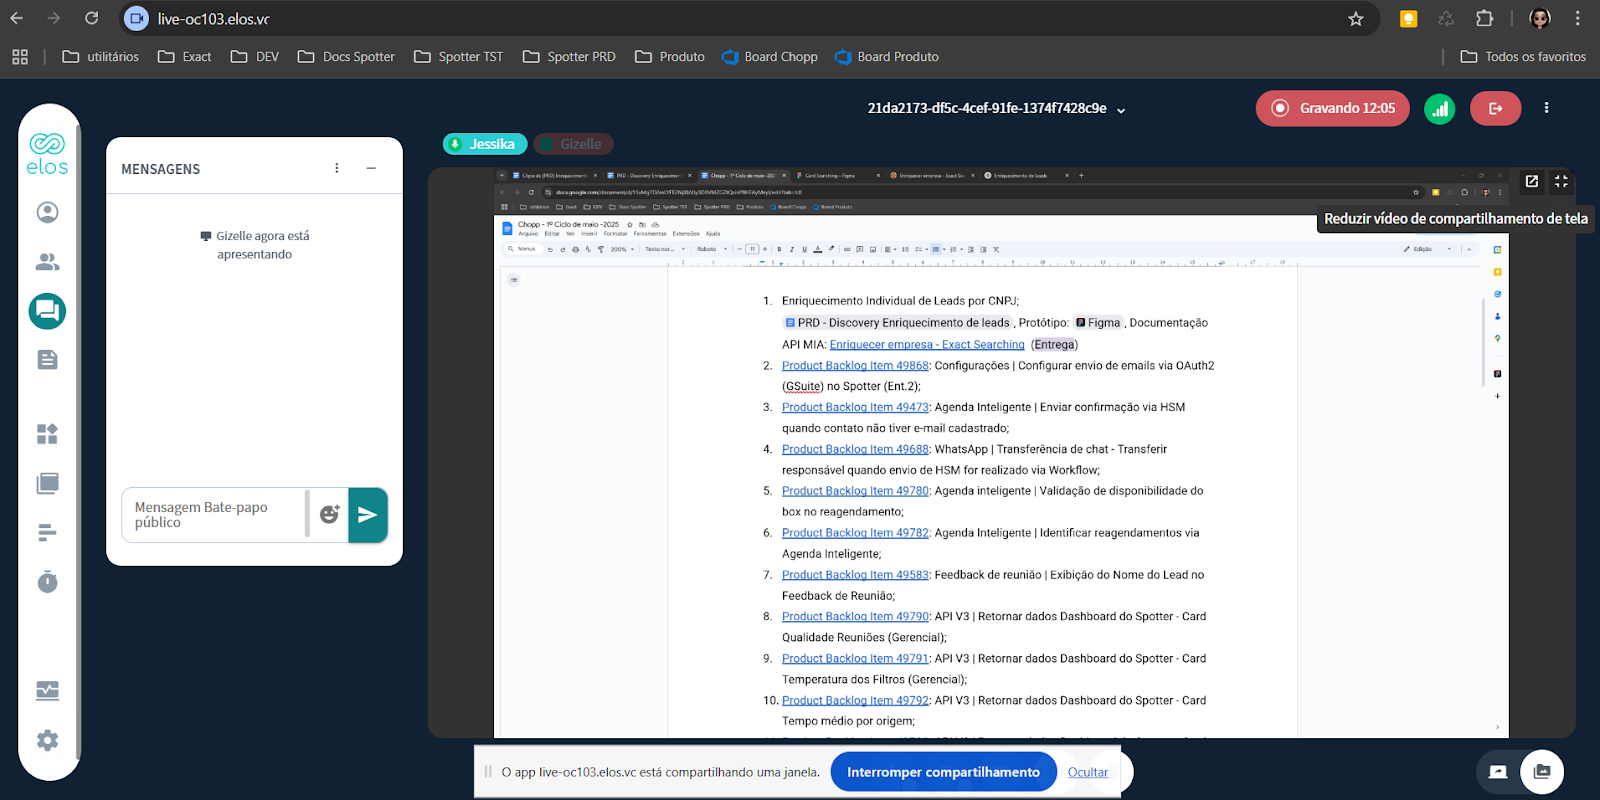Open the polls bars icon in sidebar
Image resolution: width=1600 pixels, height=800 pixels.
[x=47, y=533]
